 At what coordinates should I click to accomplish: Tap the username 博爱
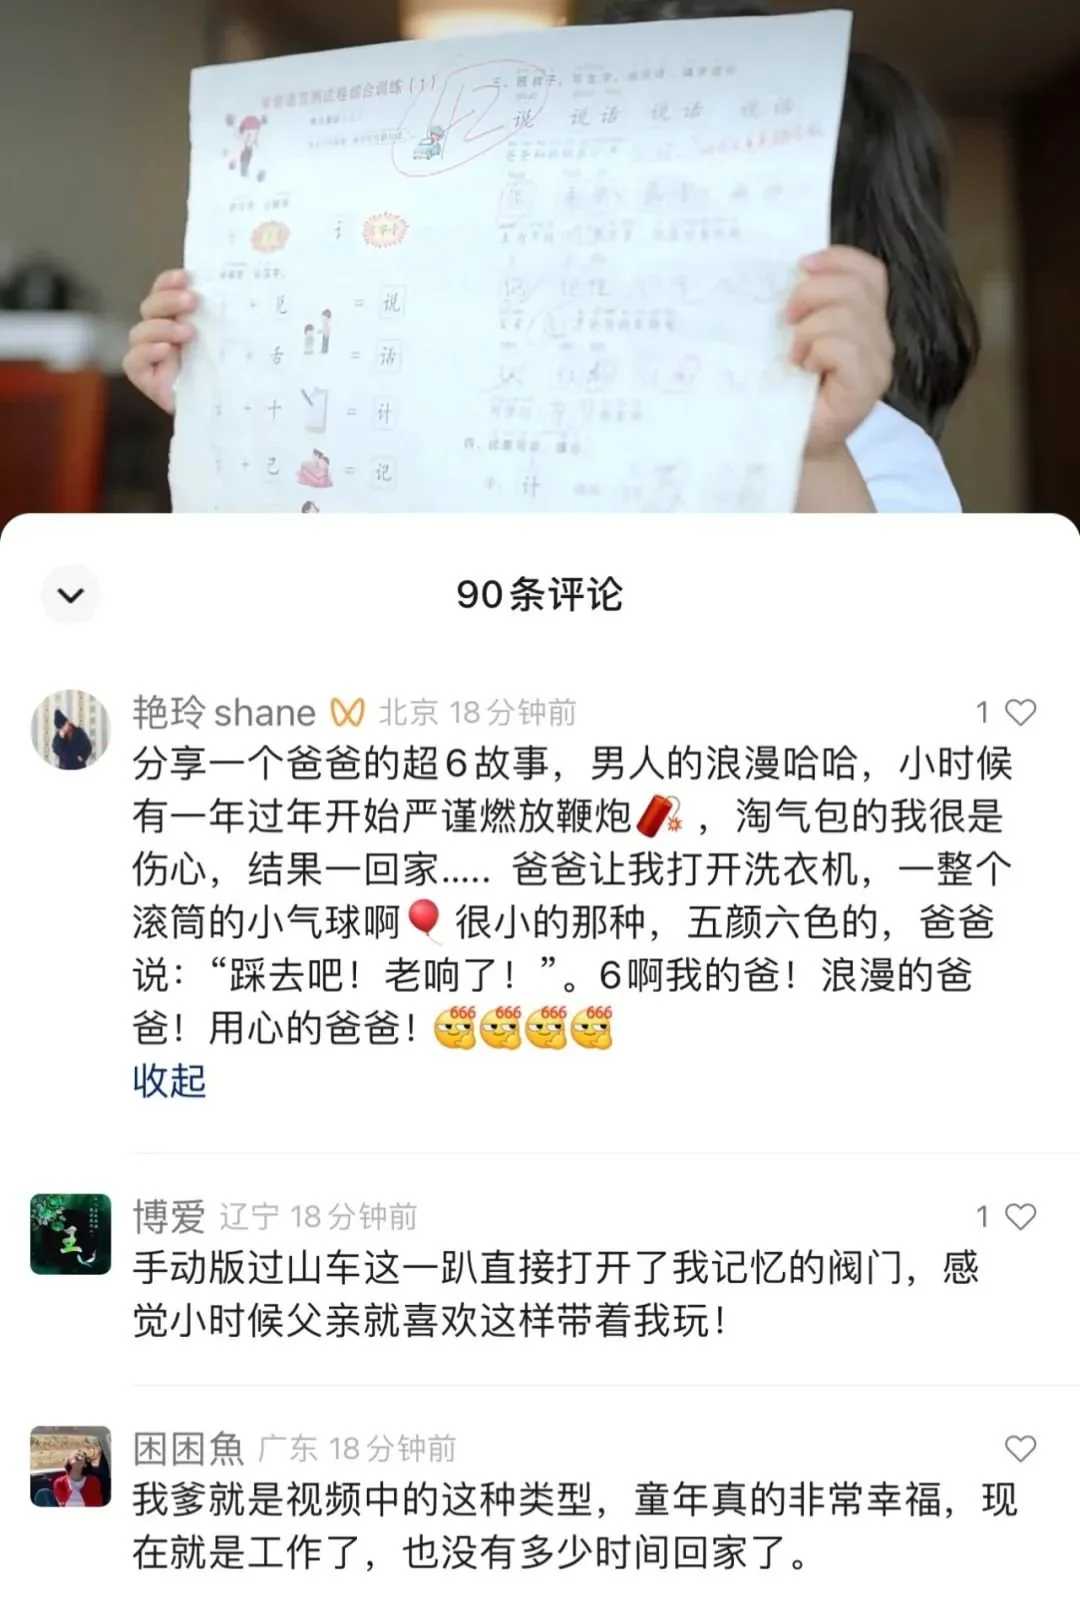[x=169, y=1216]
